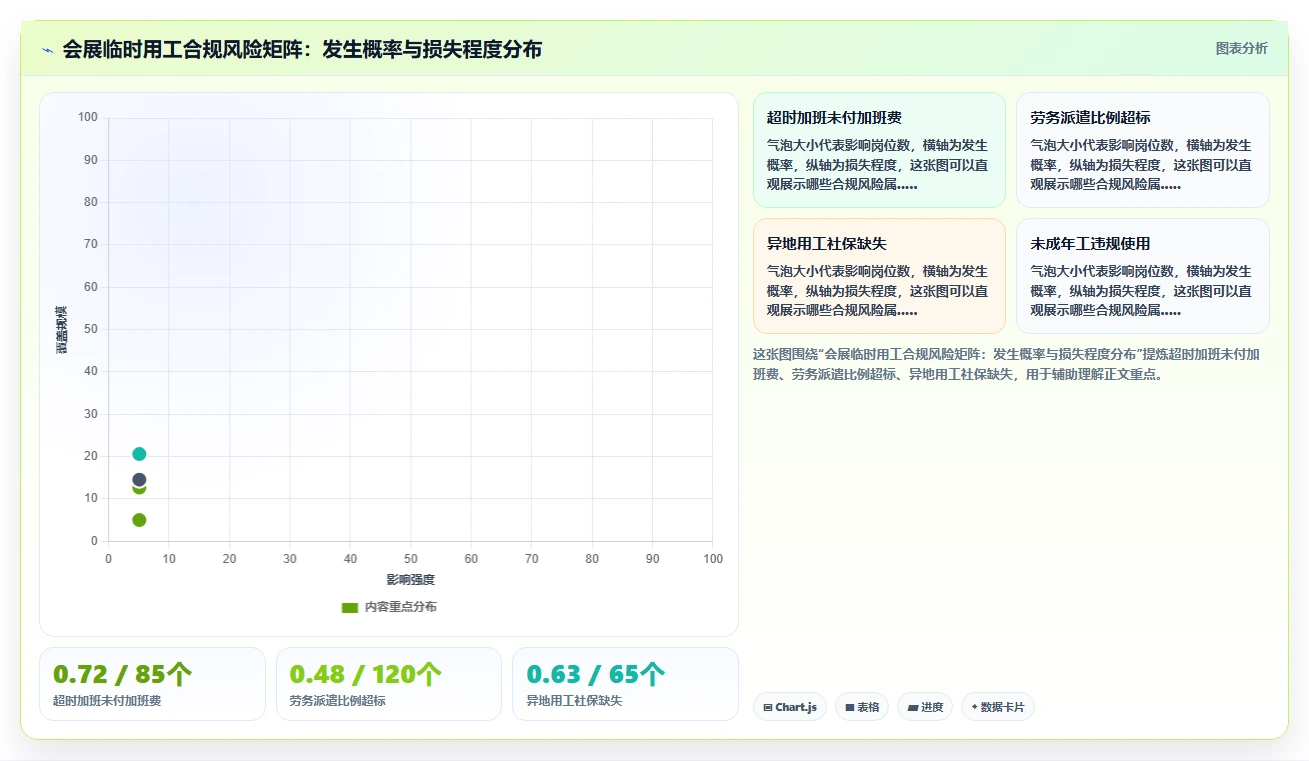This screenshot has width=1309, height=761.
Task: Click the 表格 tag
Action: 862,707
